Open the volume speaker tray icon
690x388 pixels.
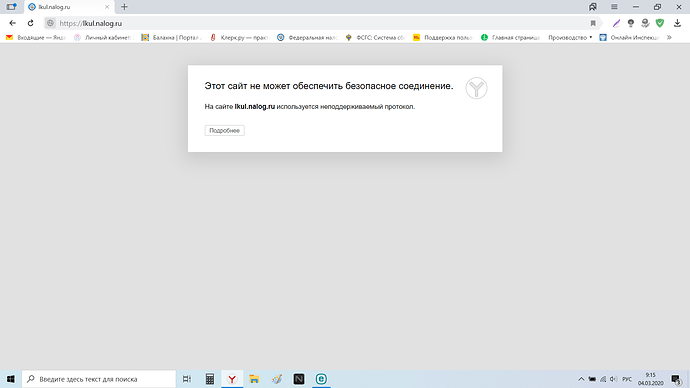pos(613,379)
